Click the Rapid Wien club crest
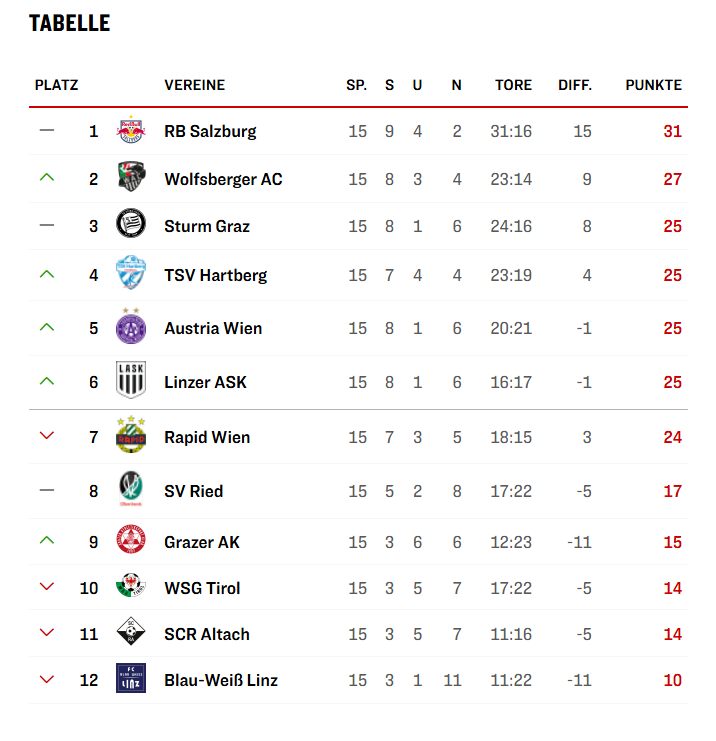 point(129,435)
